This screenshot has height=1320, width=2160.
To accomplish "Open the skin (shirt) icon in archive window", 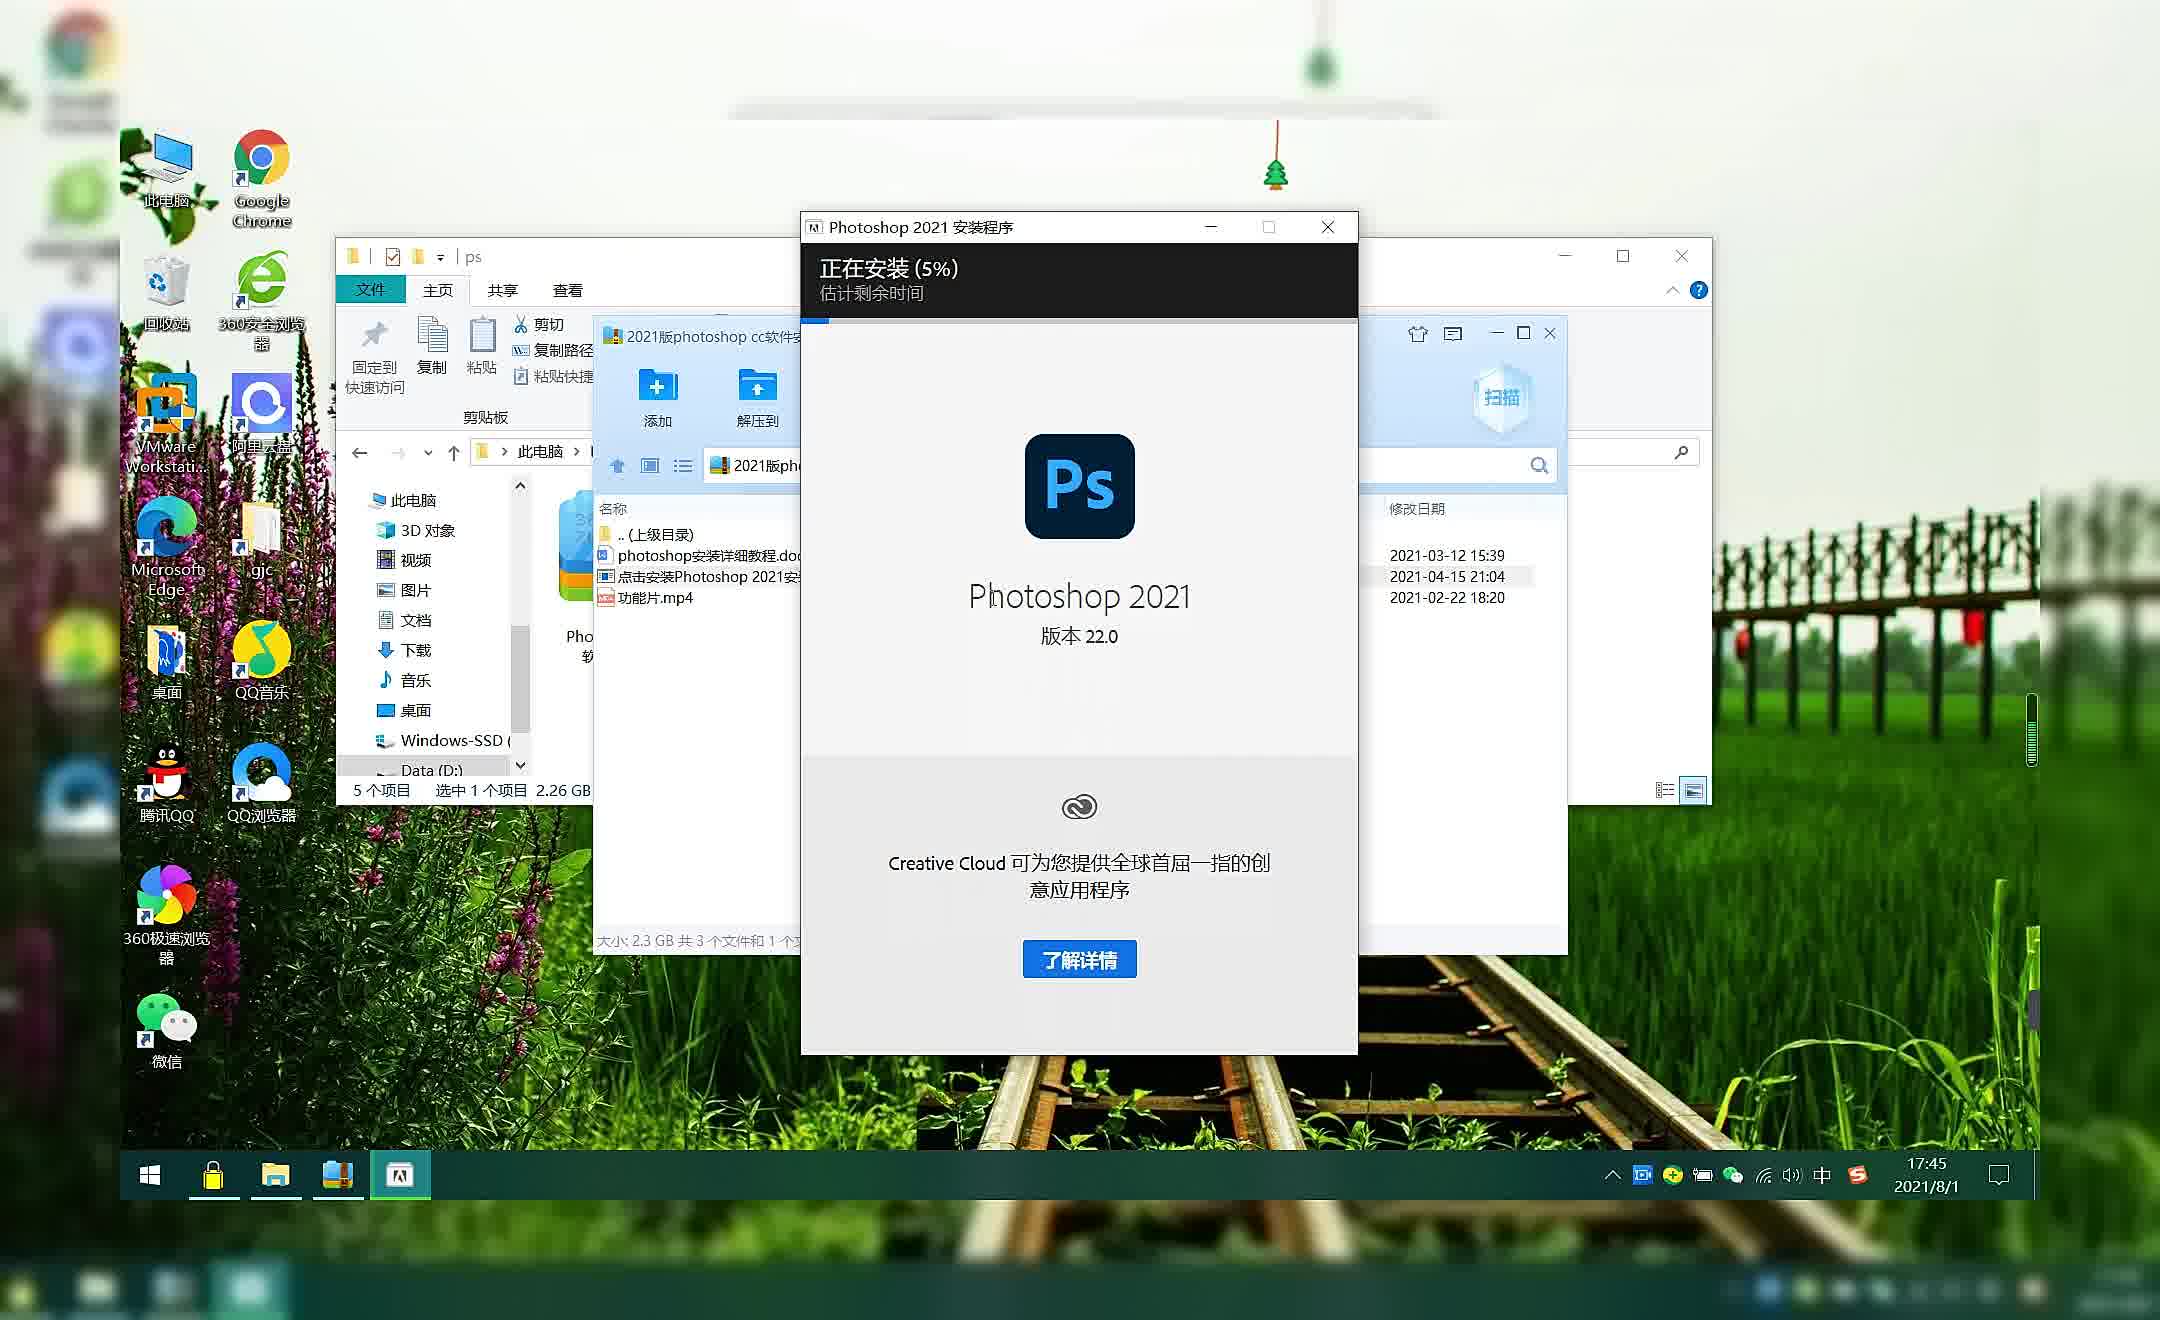I will [x=1417, y=334].
